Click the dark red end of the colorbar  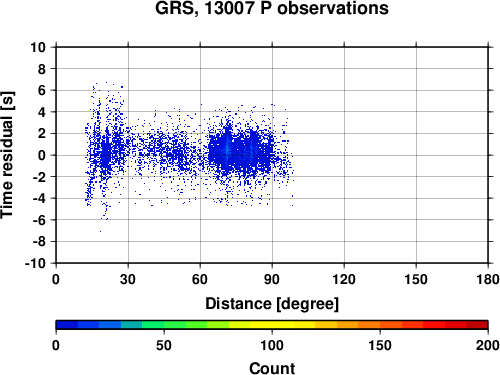pos(477,325)
